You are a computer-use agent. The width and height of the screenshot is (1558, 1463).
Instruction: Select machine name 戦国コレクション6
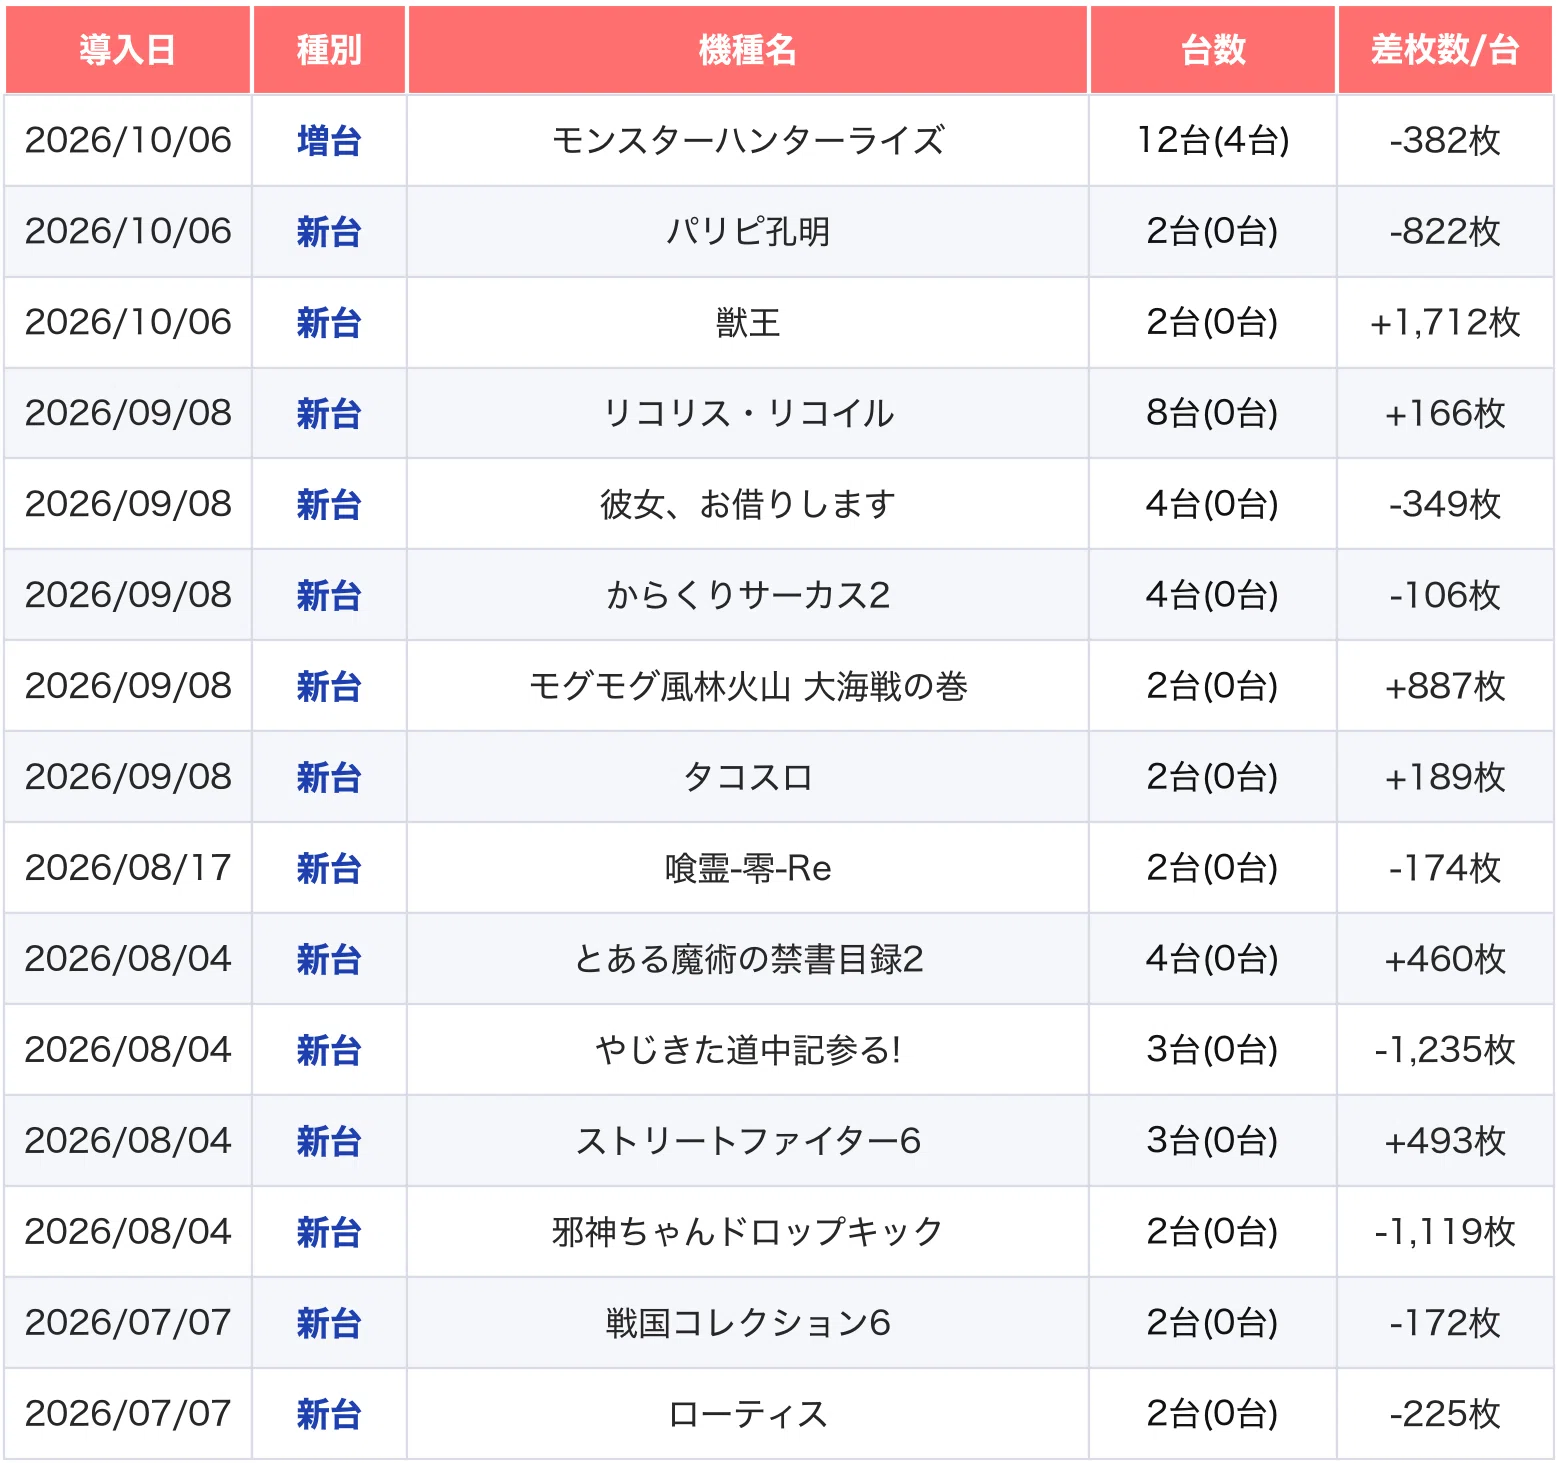point(748,1324)
